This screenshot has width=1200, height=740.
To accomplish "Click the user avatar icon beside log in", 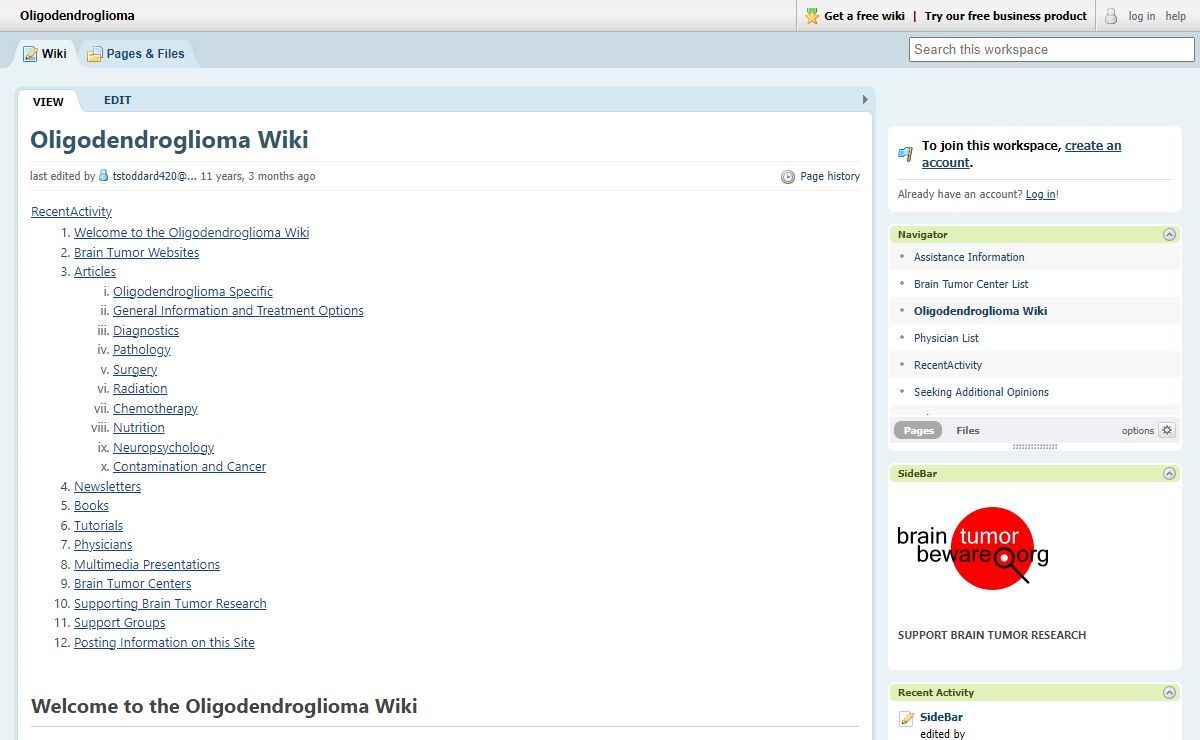I will coord(1111,16).
